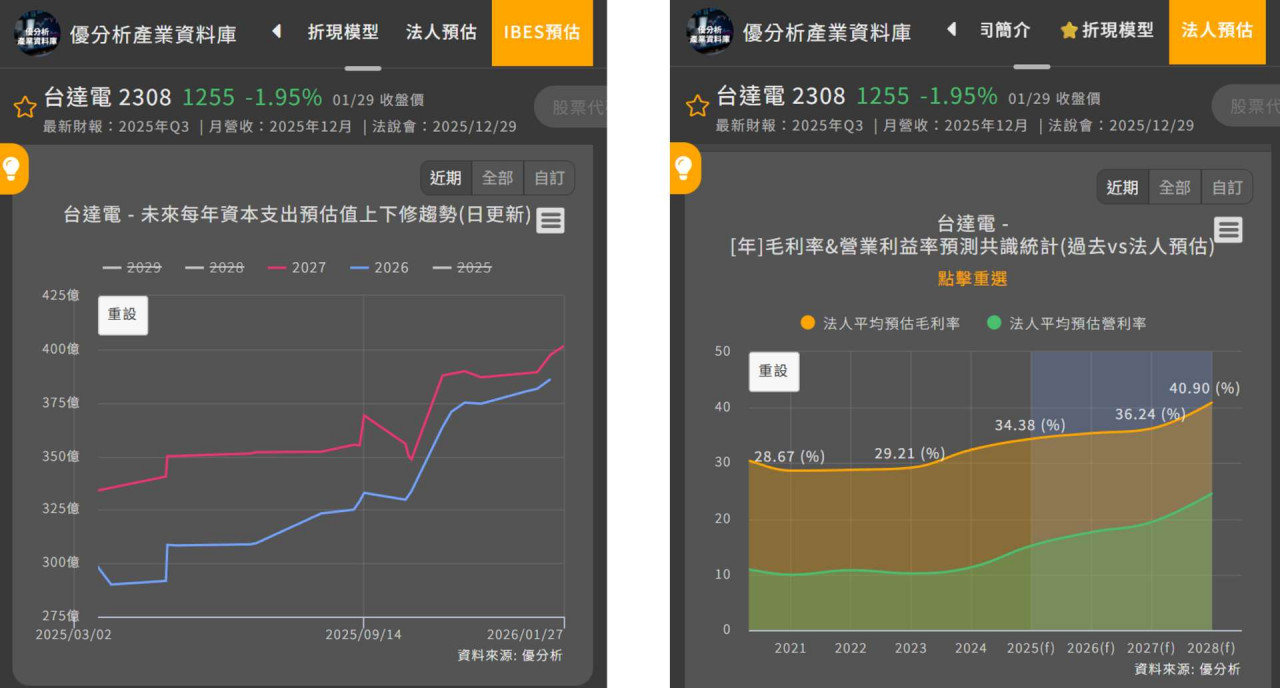Viewport: 1280px width, 688px height.
Task: Click the star icon beside 折現模型 in right navigation
Action: click(1069, 31)
